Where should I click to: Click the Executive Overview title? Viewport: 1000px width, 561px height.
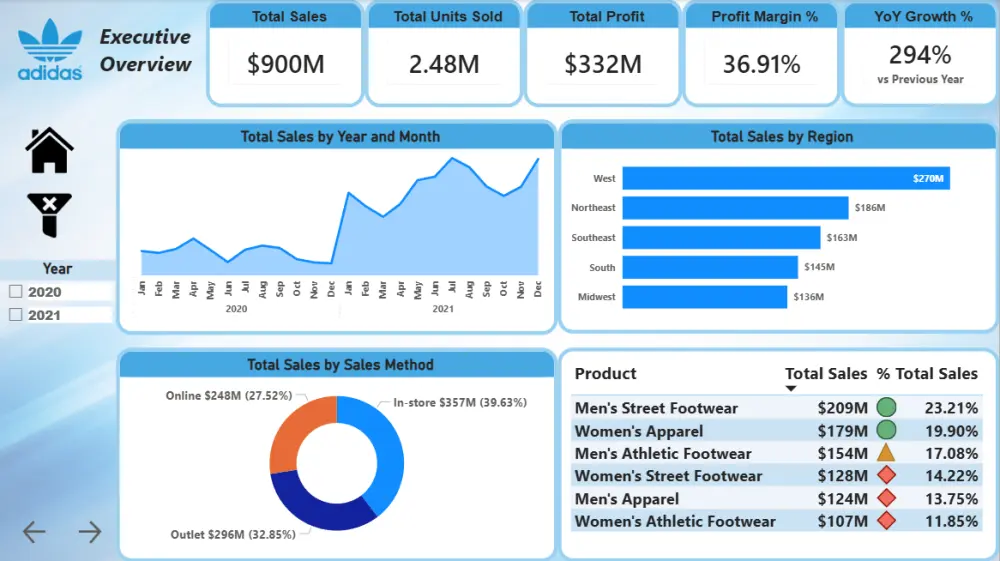[145, 50]
